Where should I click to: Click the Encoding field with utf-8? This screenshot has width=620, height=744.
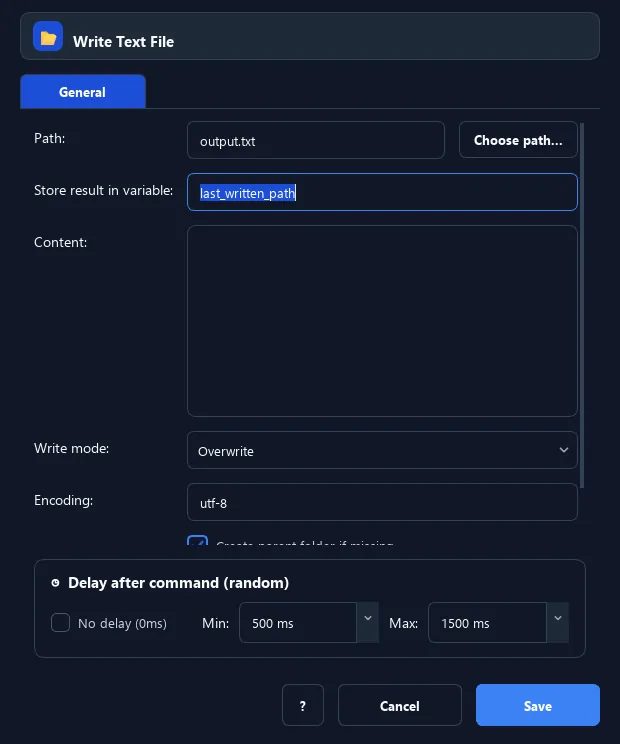(382, 502)
